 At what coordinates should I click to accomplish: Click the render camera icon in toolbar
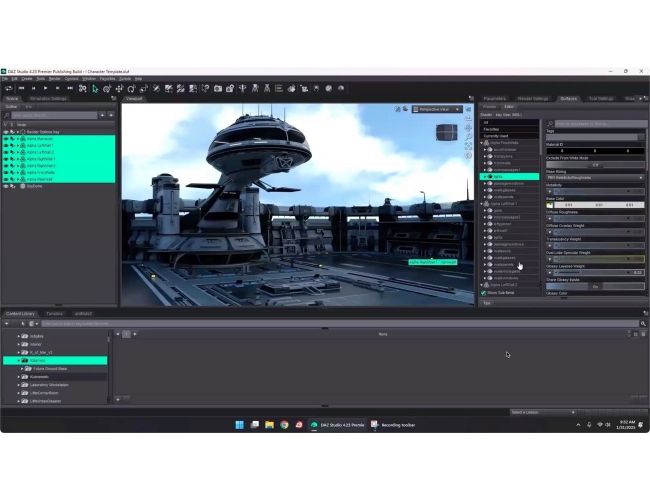(219, 88)
